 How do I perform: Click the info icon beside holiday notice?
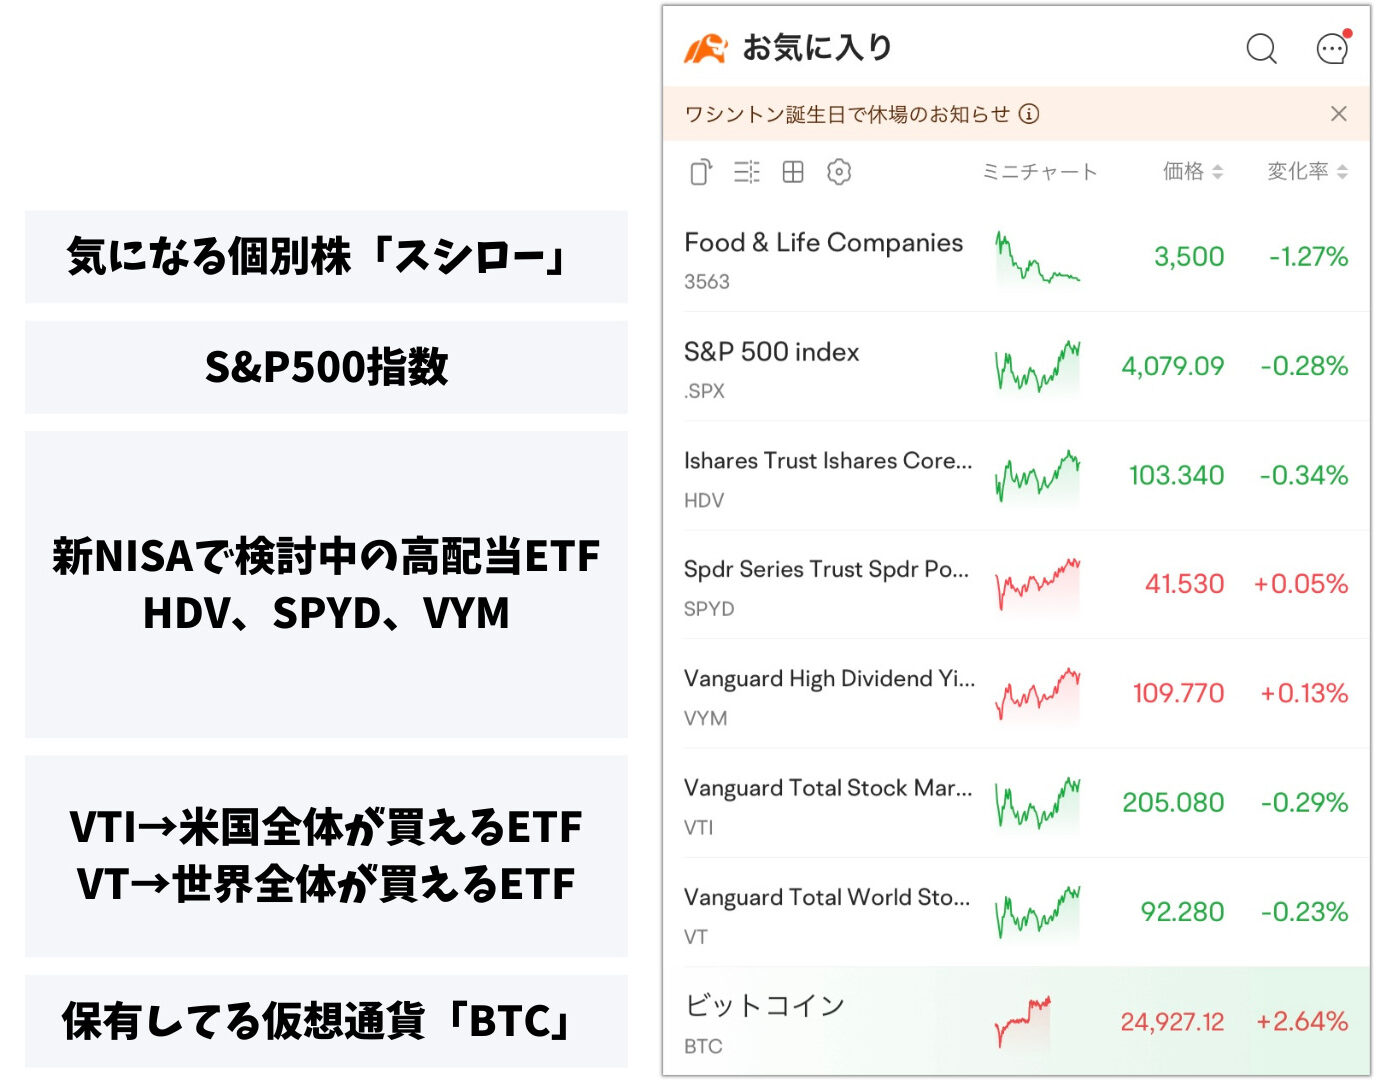tap(1029, 114)
